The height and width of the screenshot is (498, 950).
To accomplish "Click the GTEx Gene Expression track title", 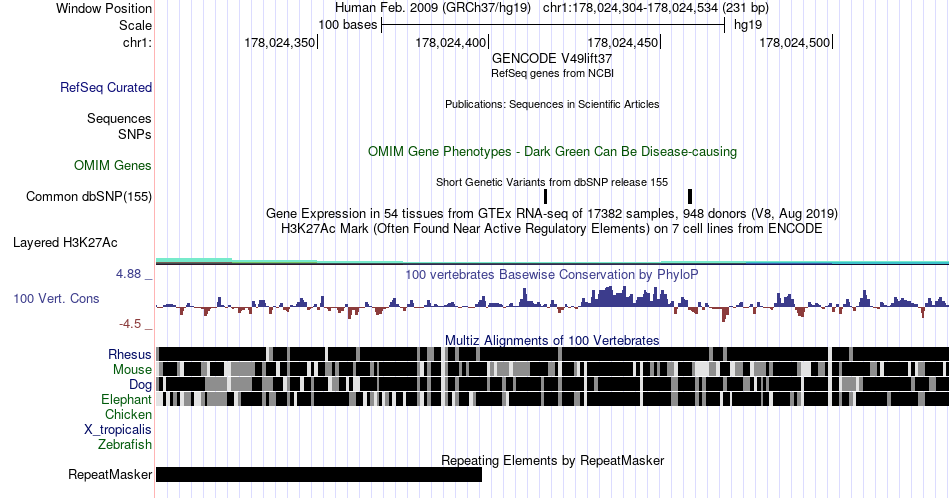I will (552, 214).
